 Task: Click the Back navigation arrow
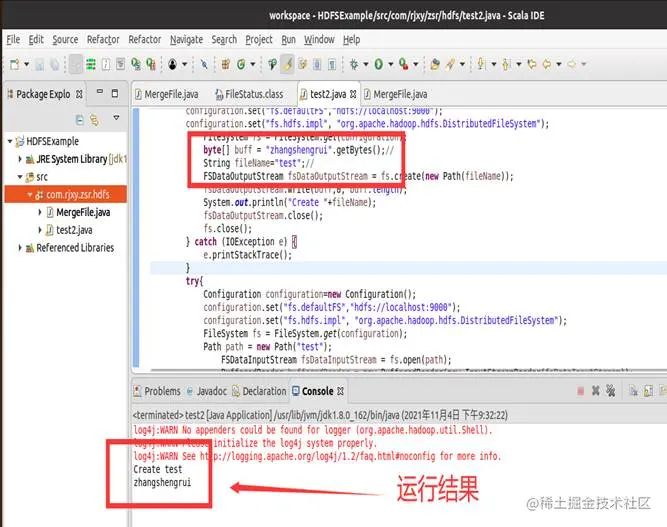[x=547, y=64]
